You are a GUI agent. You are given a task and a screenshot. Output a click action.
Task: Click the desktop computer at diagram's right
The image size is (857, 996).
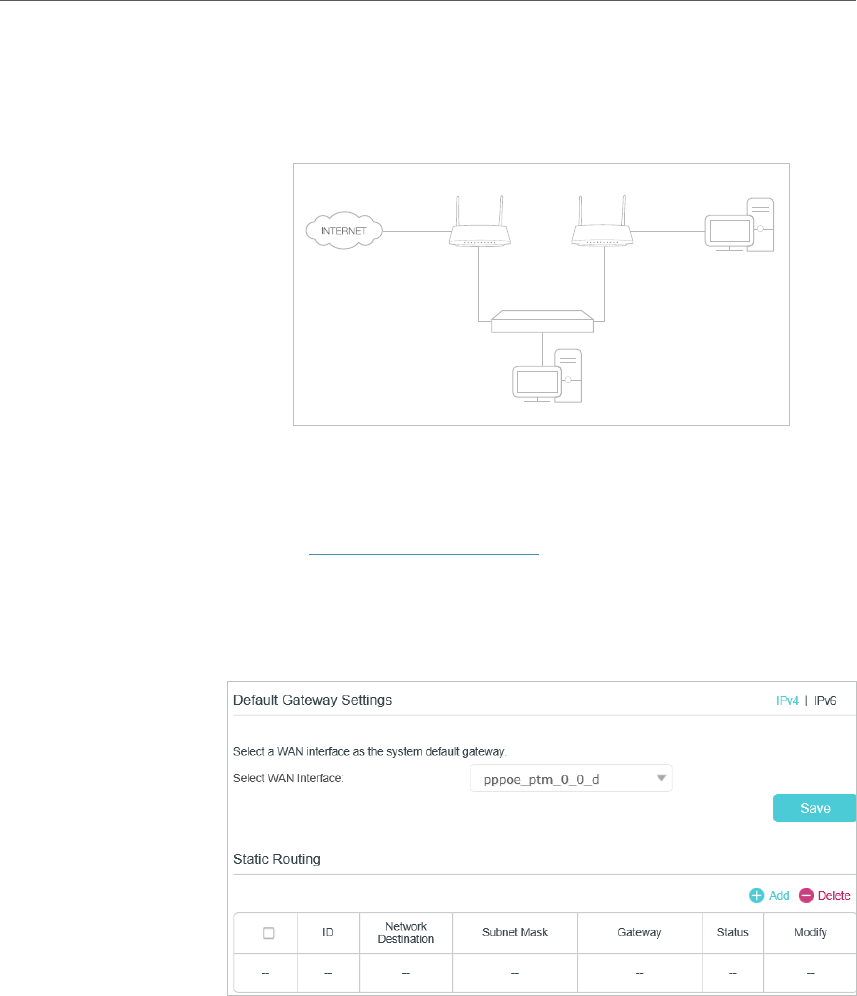click(x=739, y=225)
